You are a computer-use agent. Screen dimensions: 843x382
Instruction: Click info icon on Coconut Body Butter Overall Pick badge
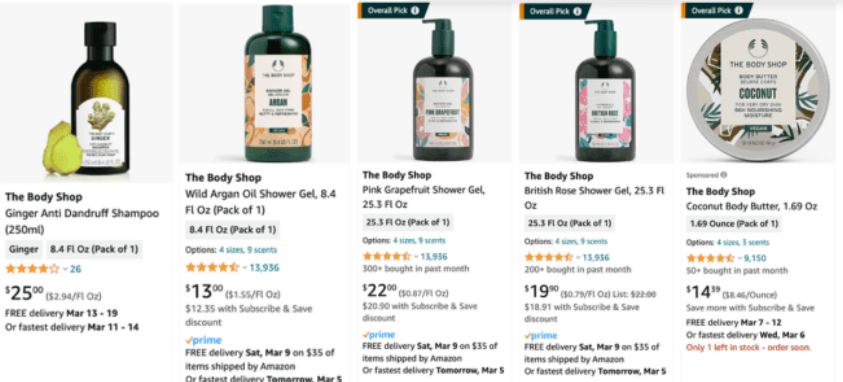click(x=739, y=10)
